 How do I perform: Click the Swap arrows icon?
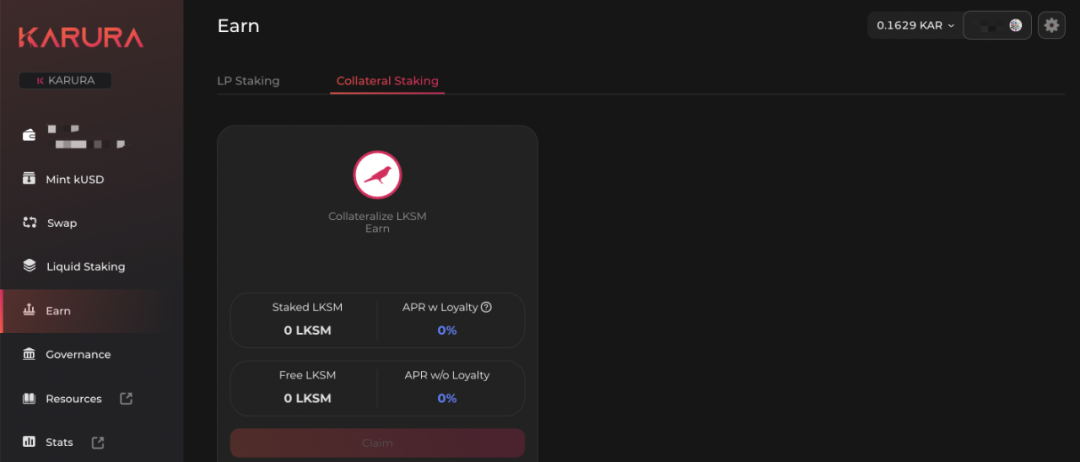(x=29, y=223)
